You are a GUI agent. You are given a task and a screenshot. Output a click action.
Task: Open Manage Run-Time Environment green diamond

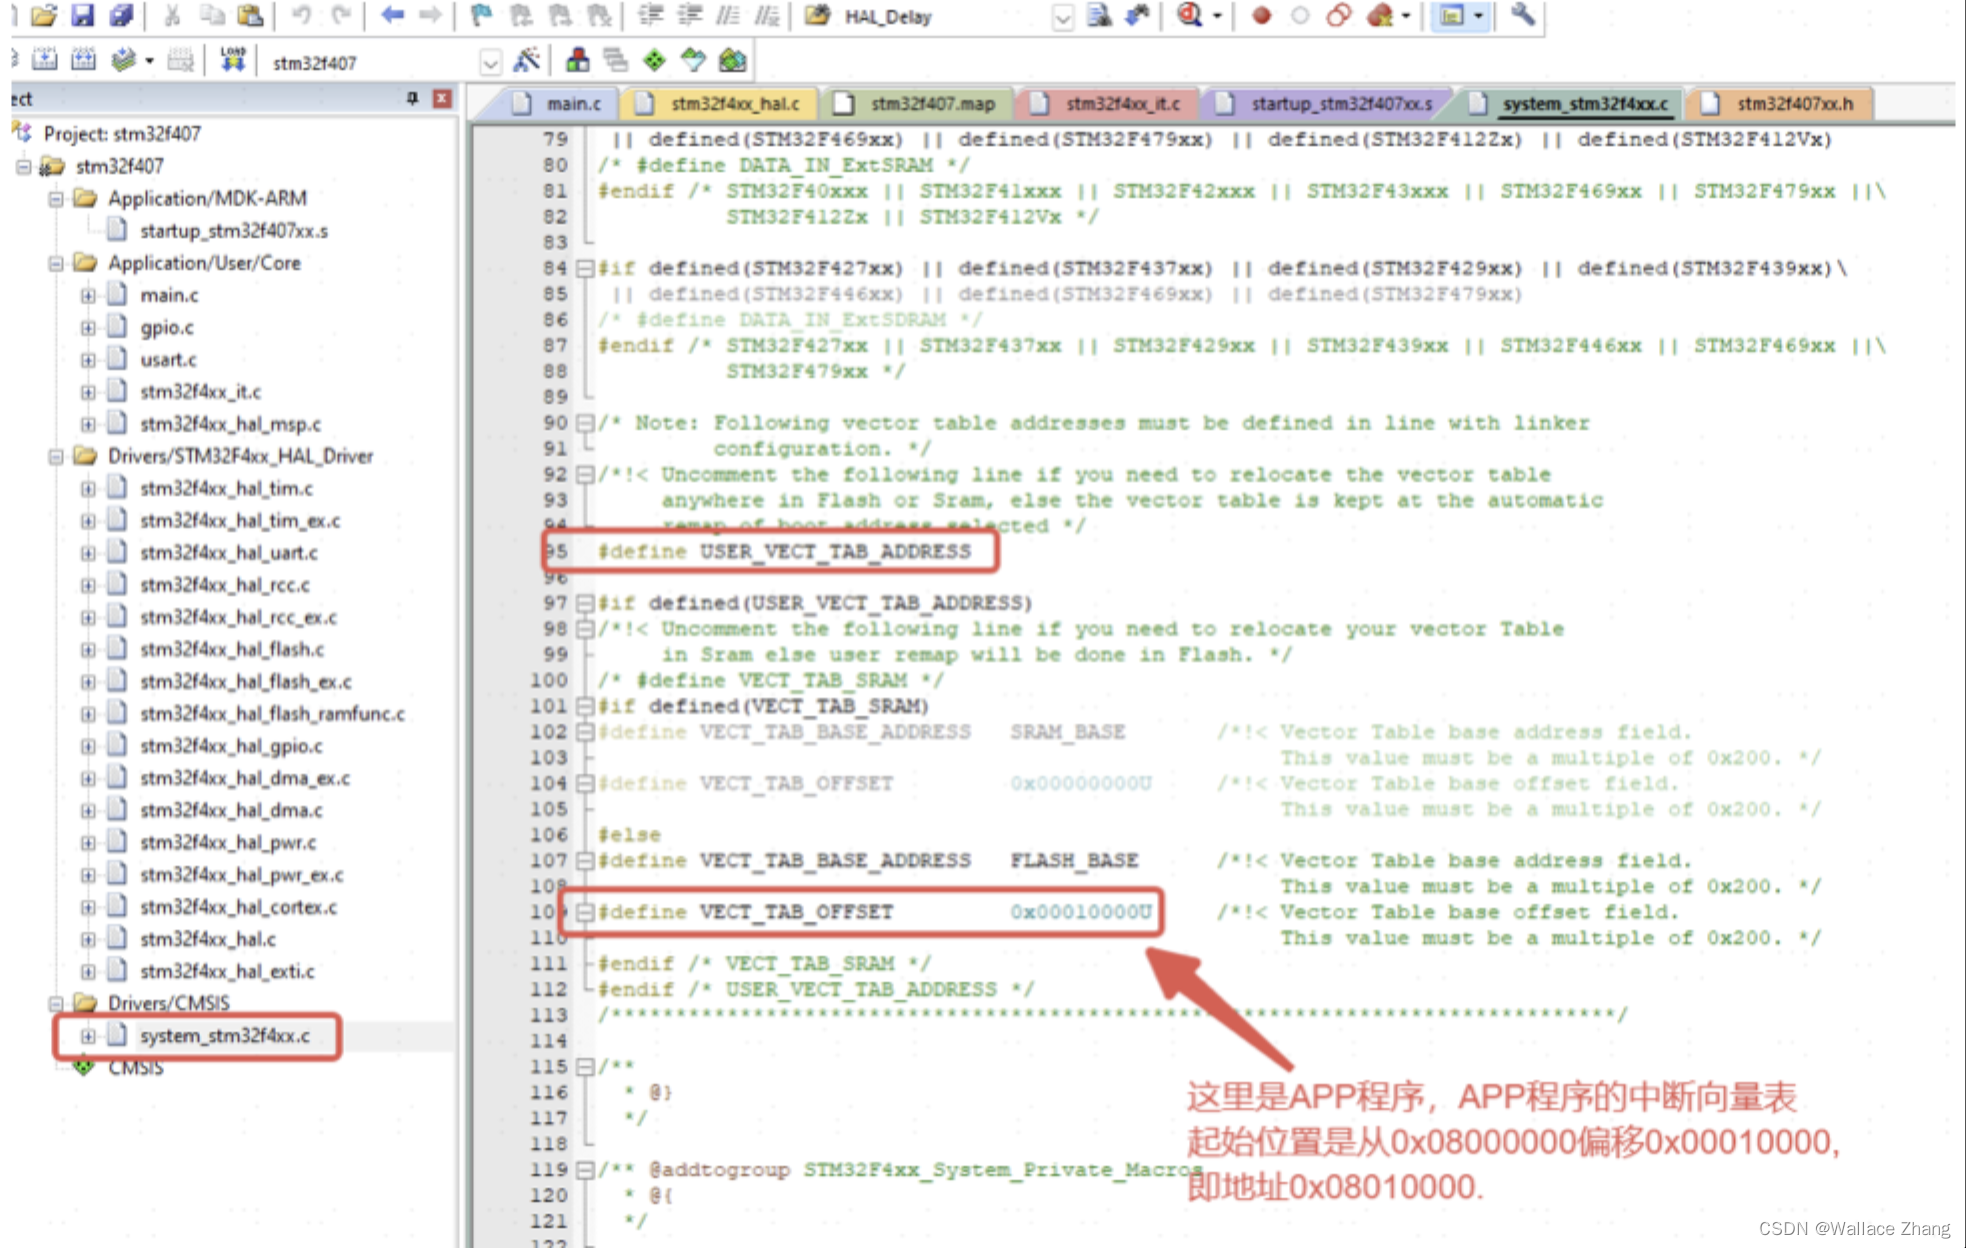654,61
